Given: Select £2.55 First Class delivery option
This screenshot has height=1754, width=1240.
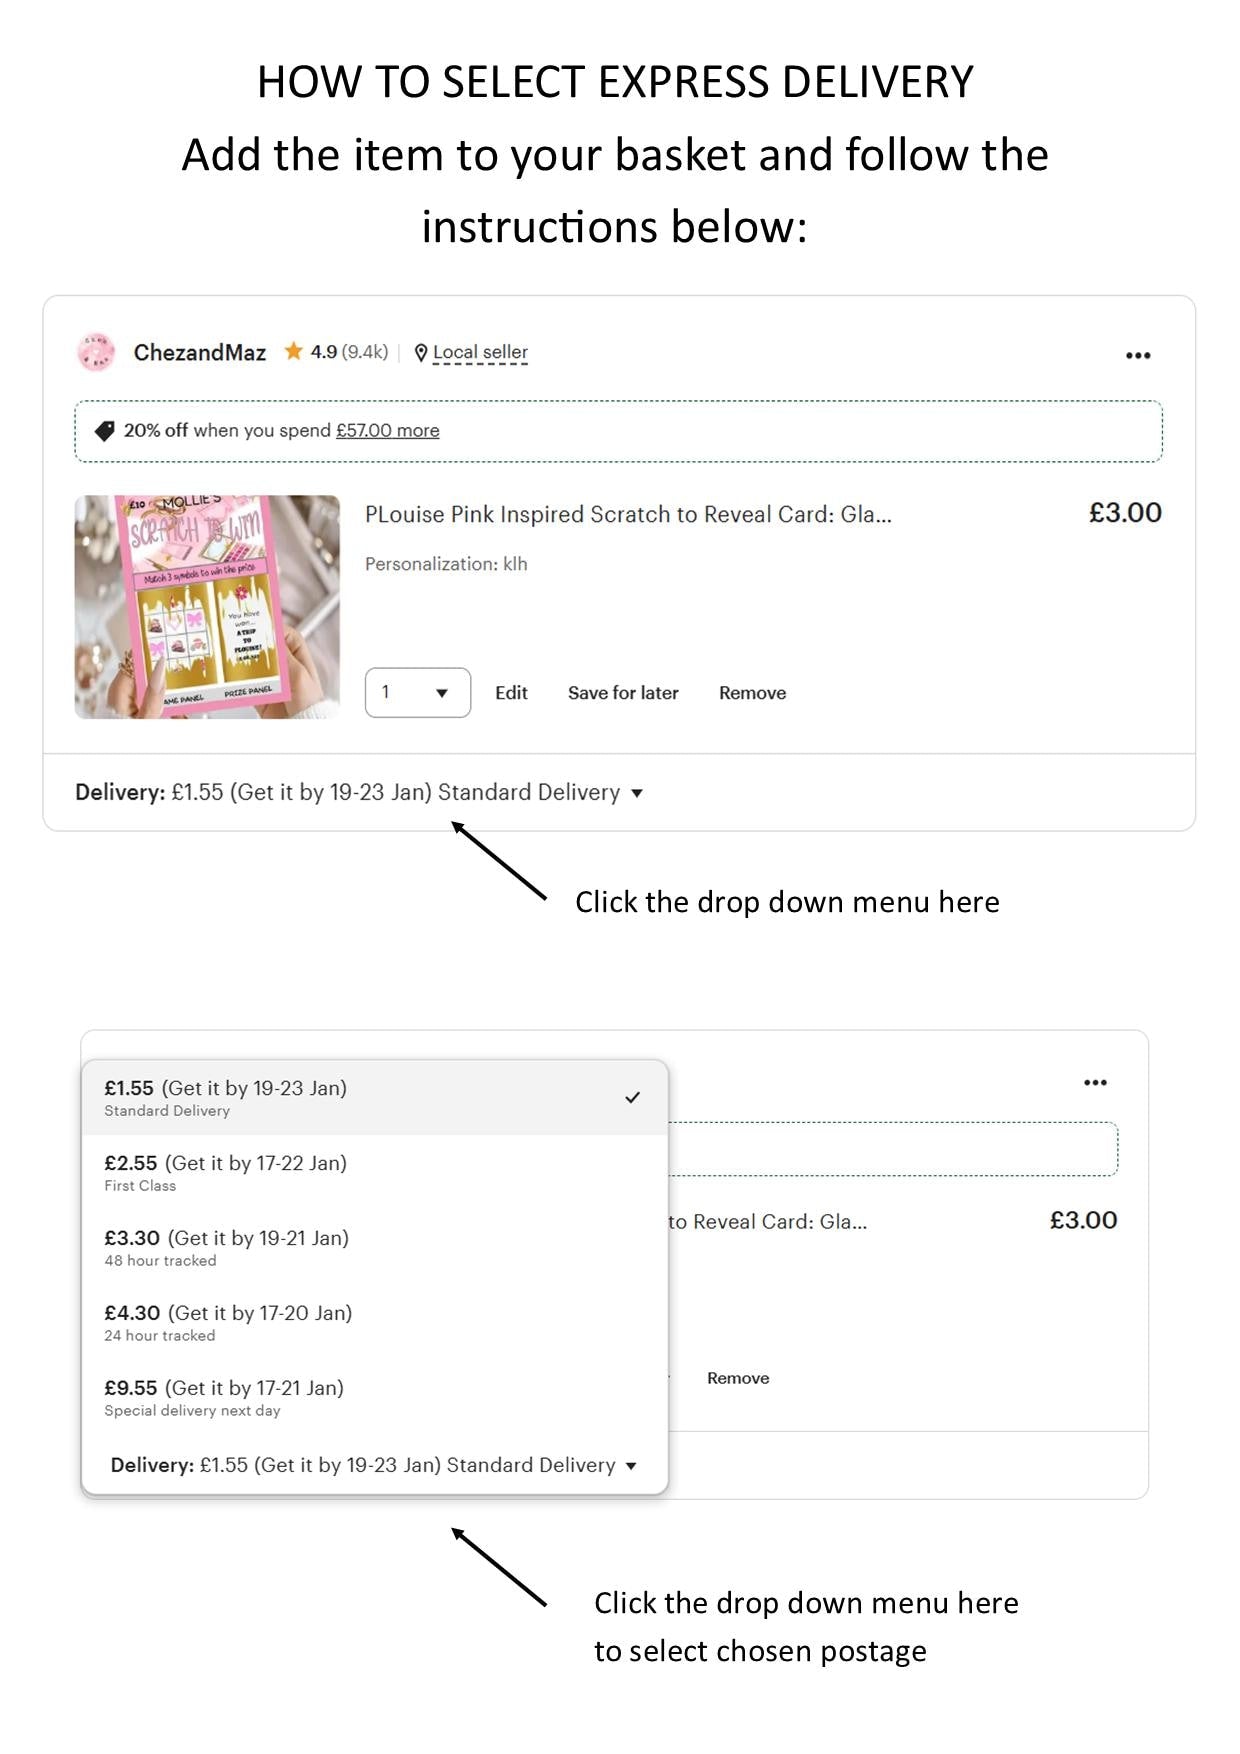Looking at the screenshot, I should coord(374,1172).
